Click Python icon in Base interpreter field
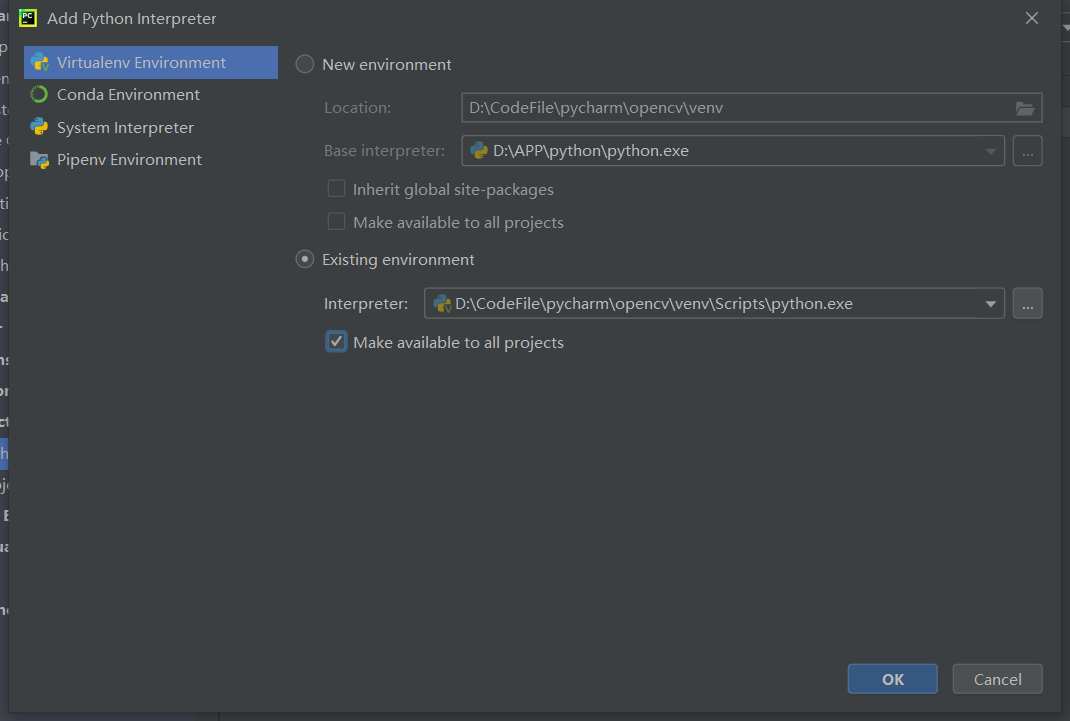This screenshot has height=721, width=1070. tap(479, 151)
